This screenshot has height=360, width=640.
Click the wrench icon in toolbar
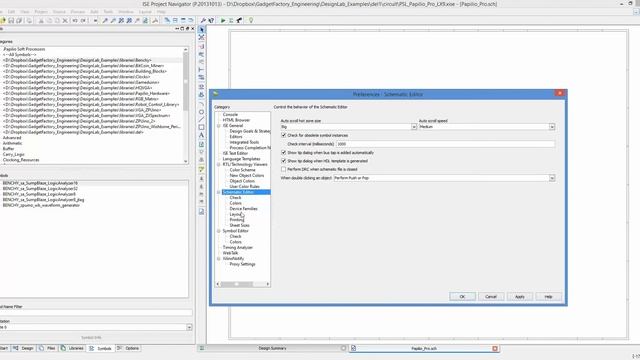203,20
